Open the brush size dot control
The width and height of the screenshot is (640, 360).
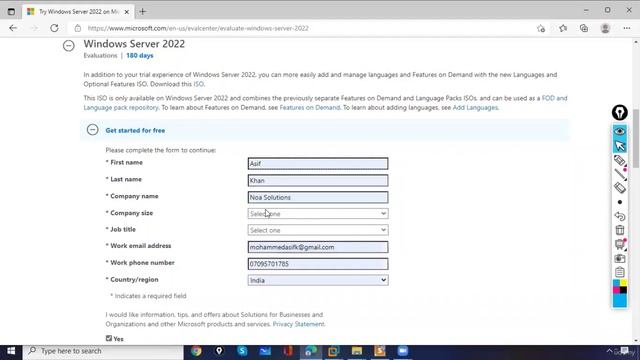click(620, 202)
